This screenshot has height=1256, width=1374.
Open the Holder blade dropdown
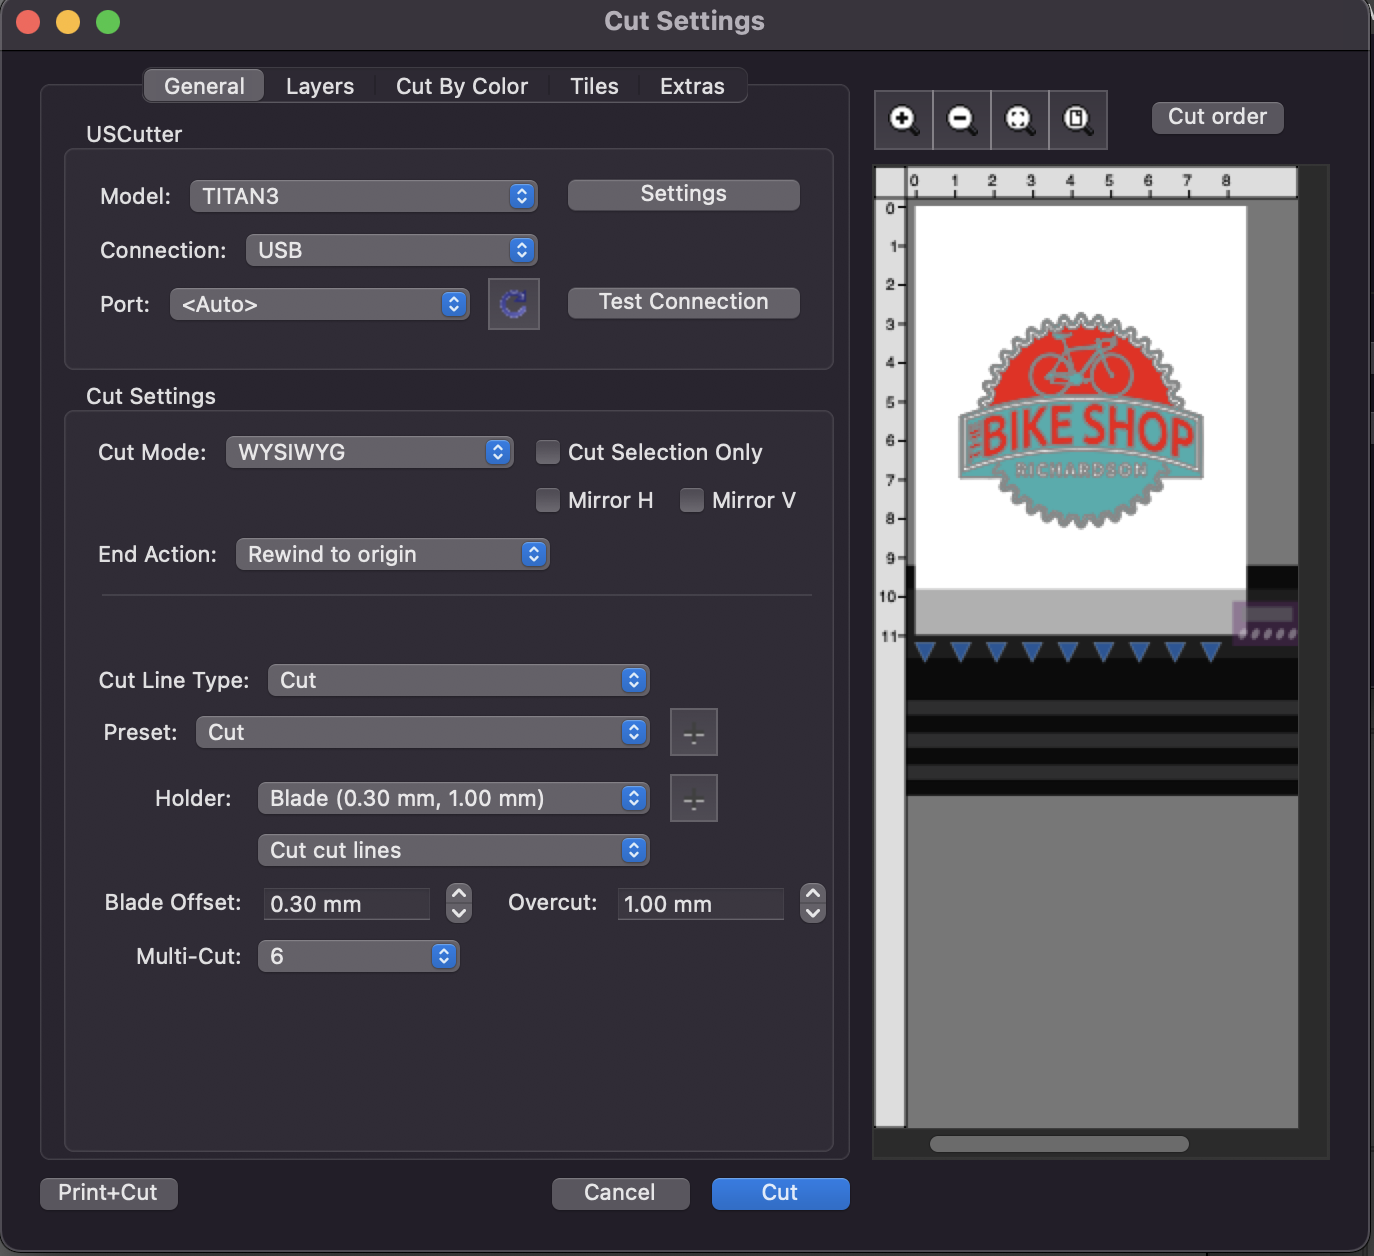[x=454, y=798]
